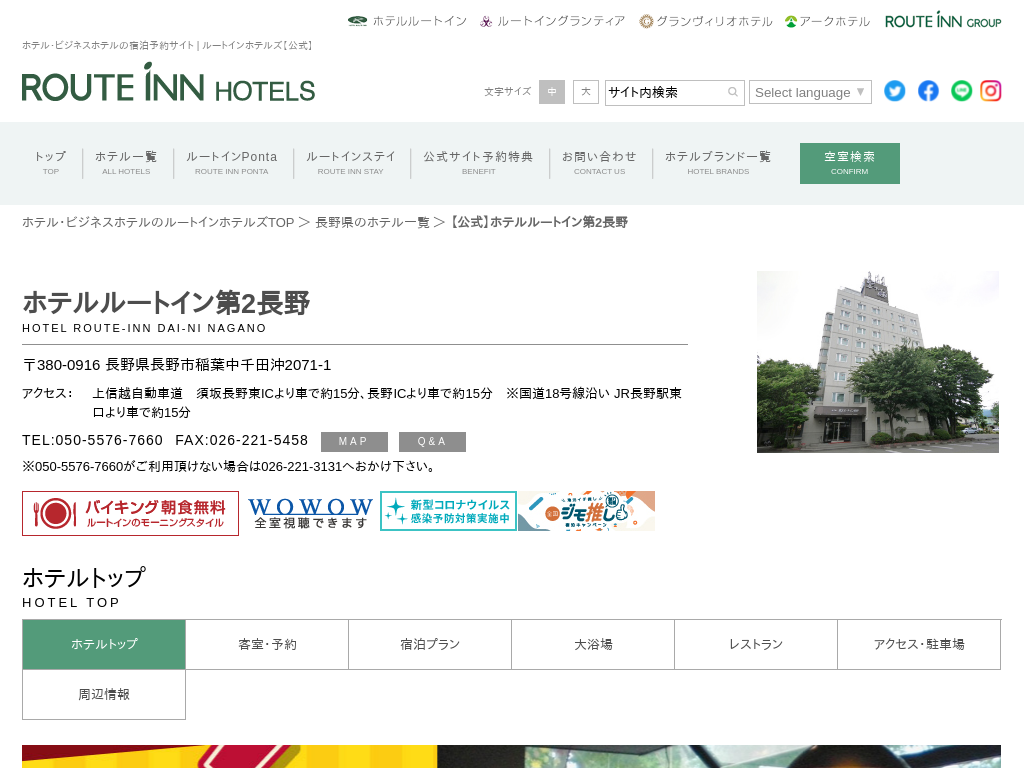Click the 新型コロナウイルス感染予防対策 banner
Image resolution: width=1024 pixels, height=768 pixels.
[449, 511]
